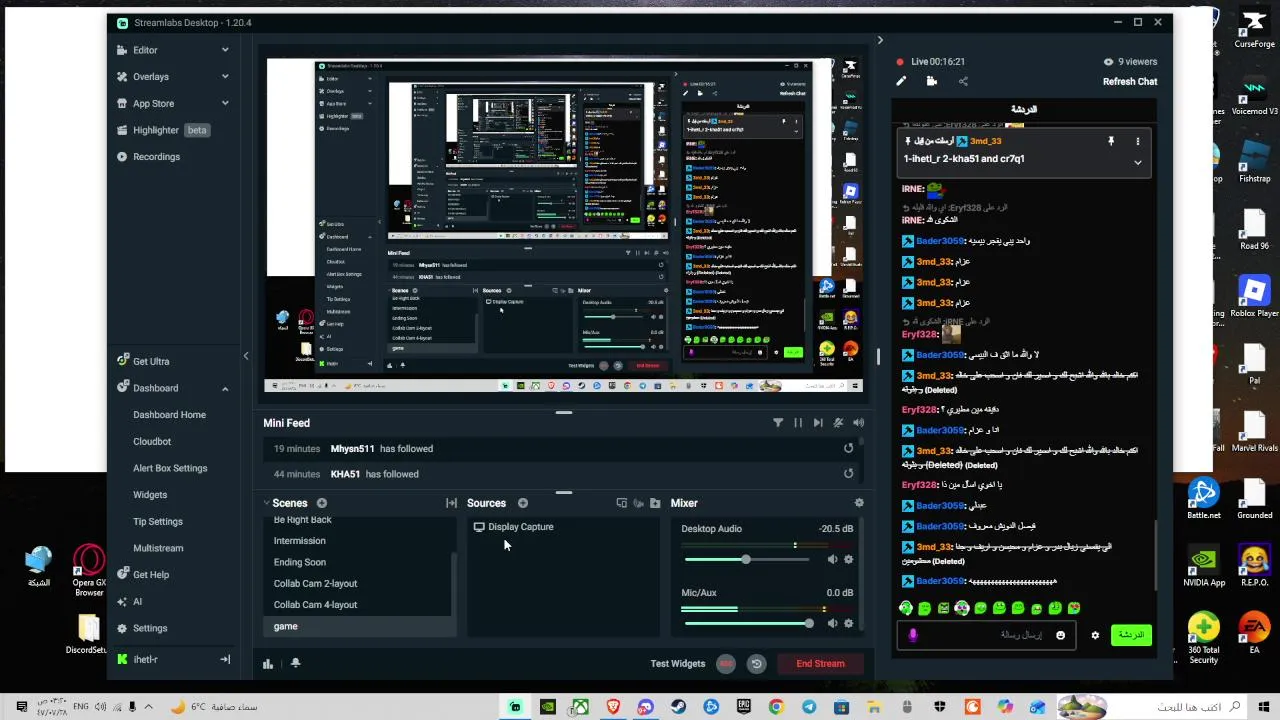Open Recordings in the sidebar
The height and width of the screenshot is (720, 1280).
(156, 157)
